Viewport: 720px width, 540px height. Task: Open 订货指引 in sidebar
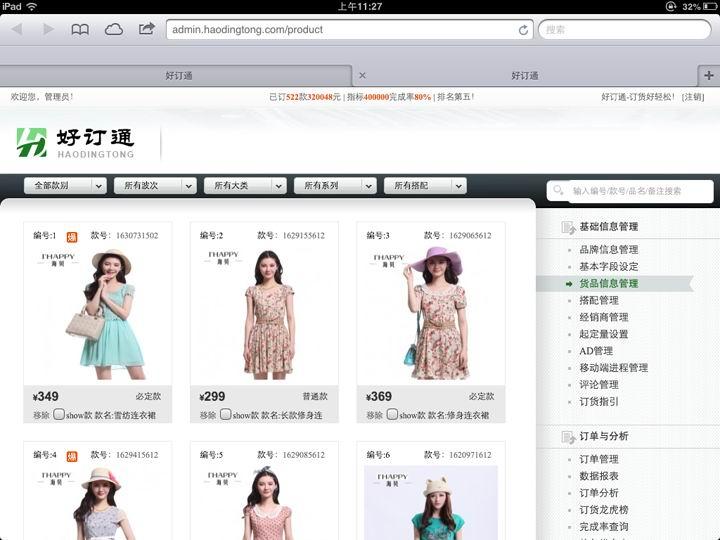[599, 402]
